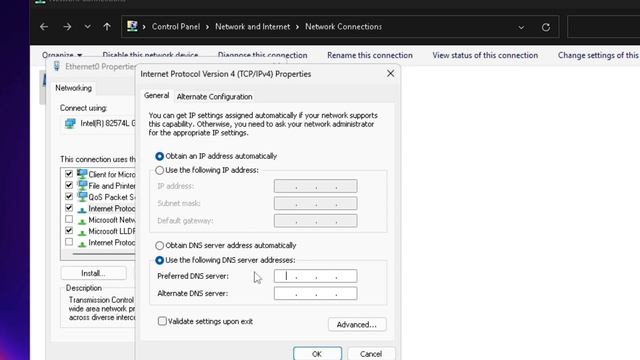Expand chevron after Control Panel breadcrumb
This screenshot has height=360, width=640.
(x=207, y=27)
